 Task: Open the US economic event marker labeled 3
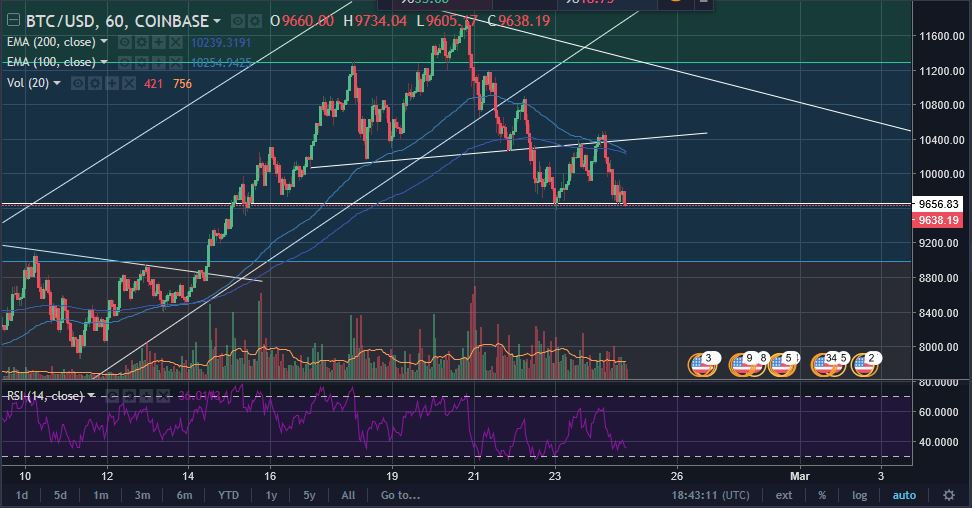[702, 364]
